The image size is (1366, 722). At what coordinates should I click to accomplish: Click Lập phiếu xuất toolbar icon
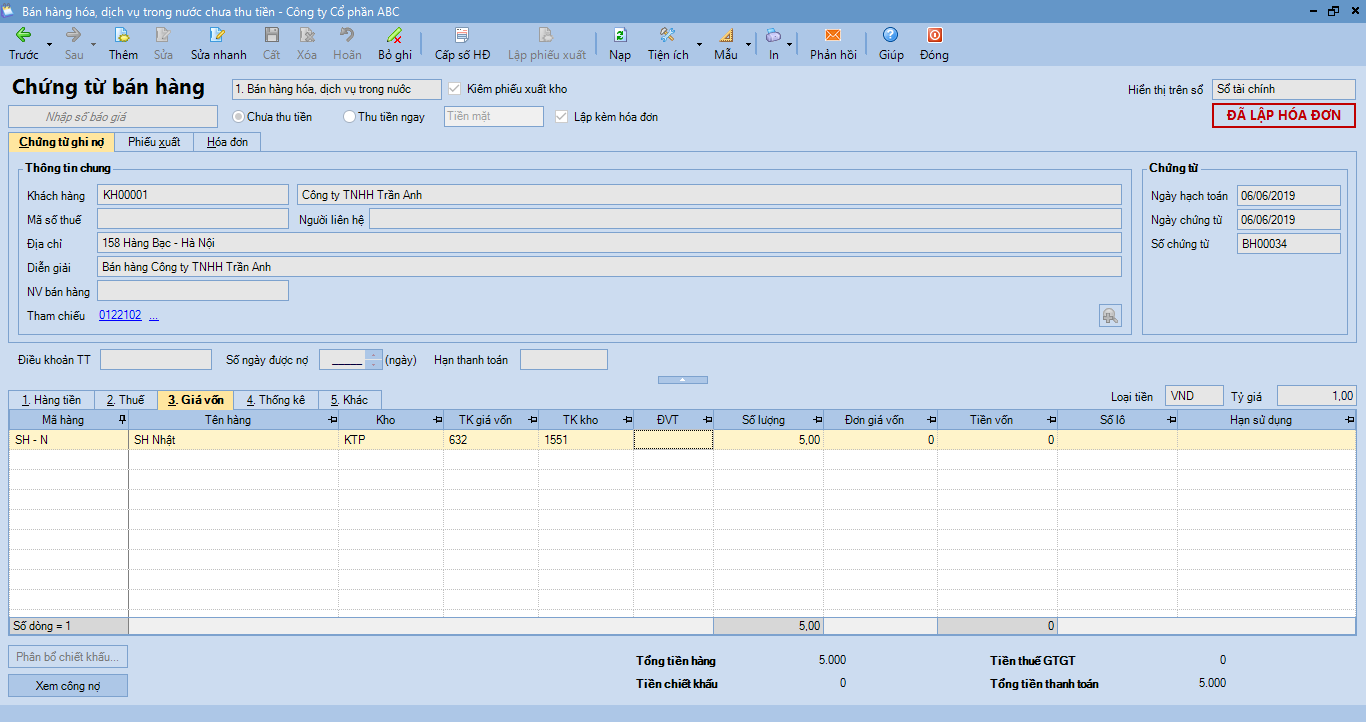pyautogui.click(x=546, y=44)
